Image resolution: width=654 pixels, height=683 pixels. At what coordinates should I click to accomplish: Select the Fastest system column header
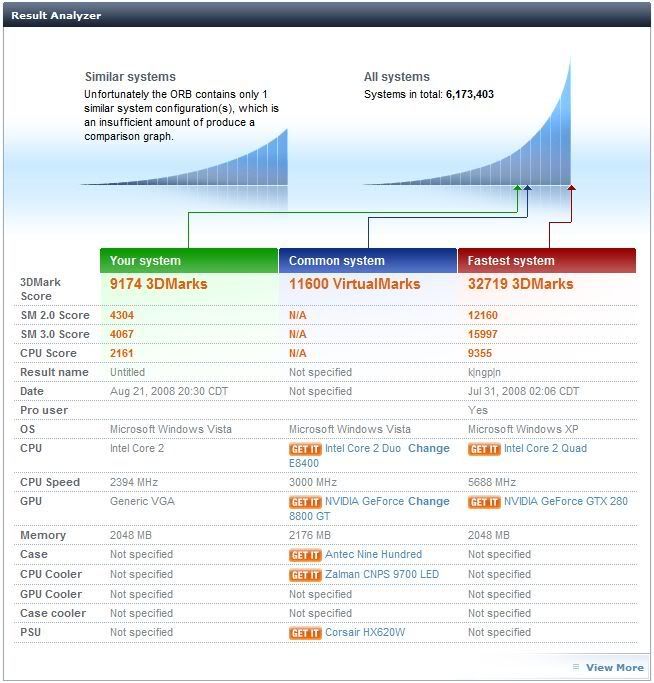(x=547, y=260)
